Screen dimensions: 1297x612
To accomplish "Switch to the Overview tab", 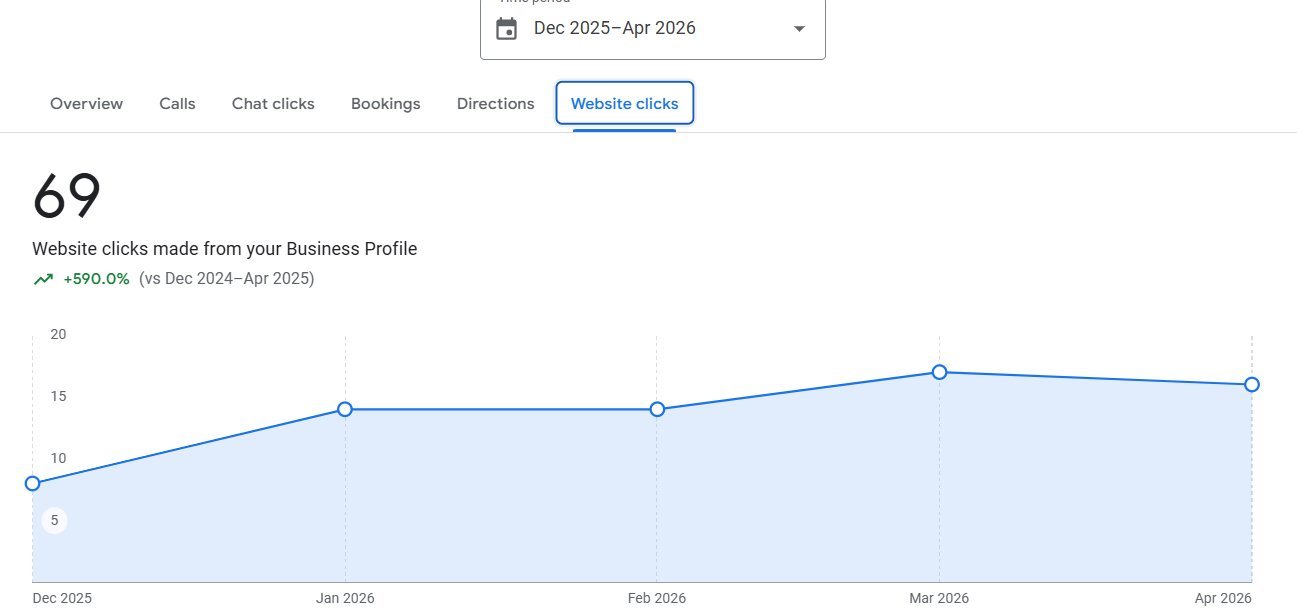I will (87, 104).
